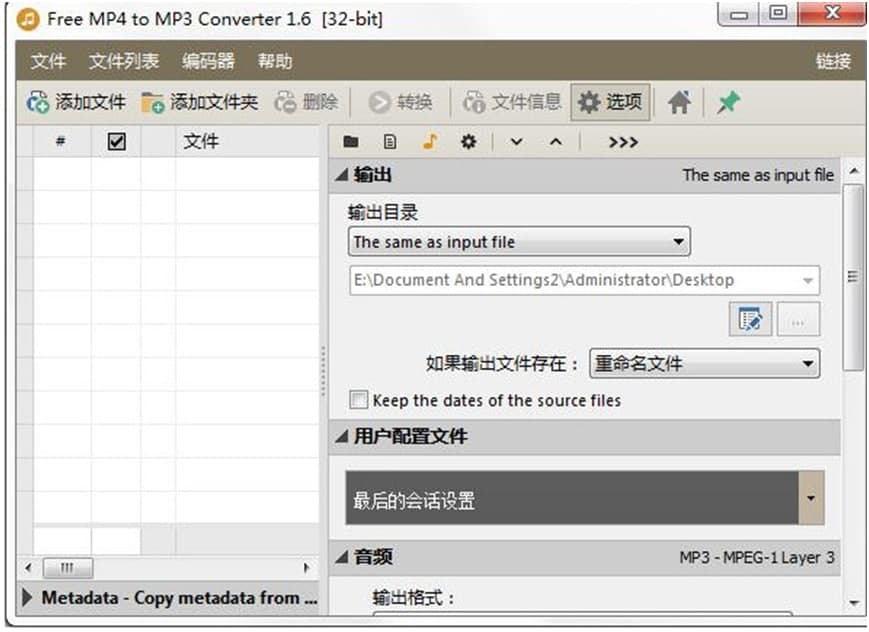Viewport: 869px width, 632px height.
Task: Click the home icon on the toolbar
Action: (680, 101)
